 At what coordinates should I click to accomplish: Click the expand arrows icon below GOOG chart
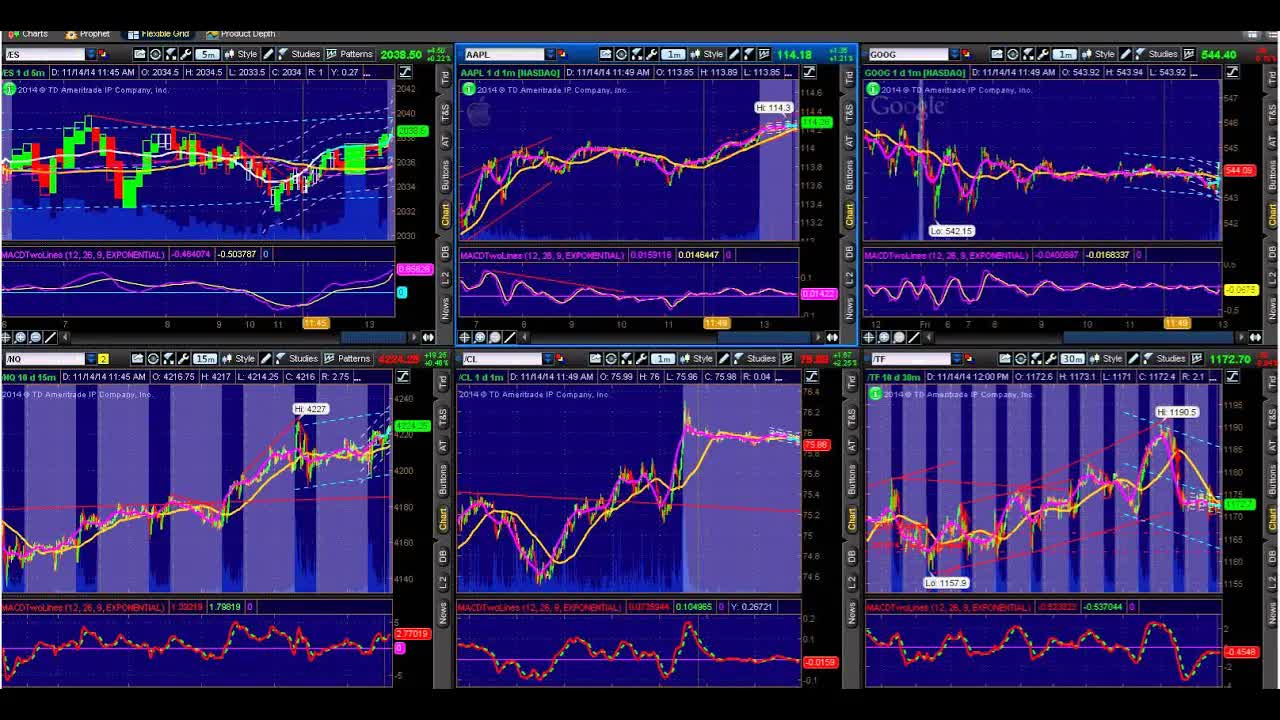coord(1256,337)
